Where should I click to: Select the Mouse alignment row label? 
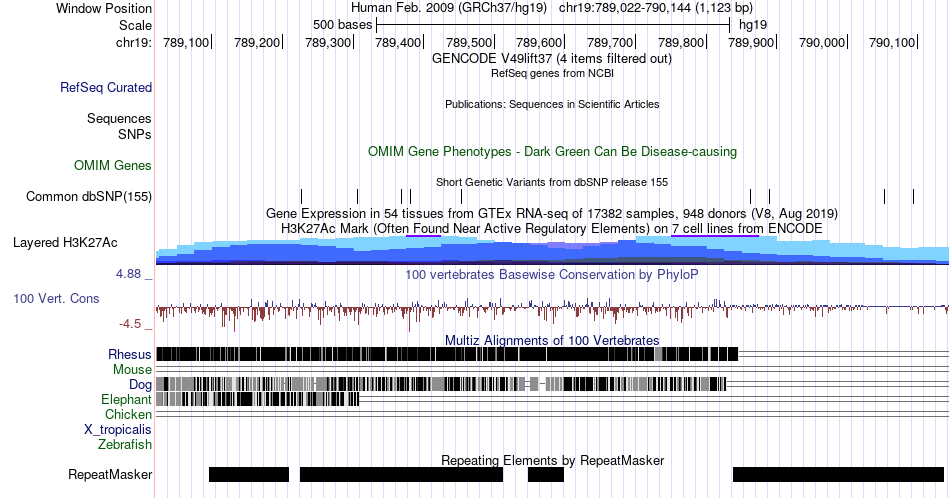pos(132,370)
